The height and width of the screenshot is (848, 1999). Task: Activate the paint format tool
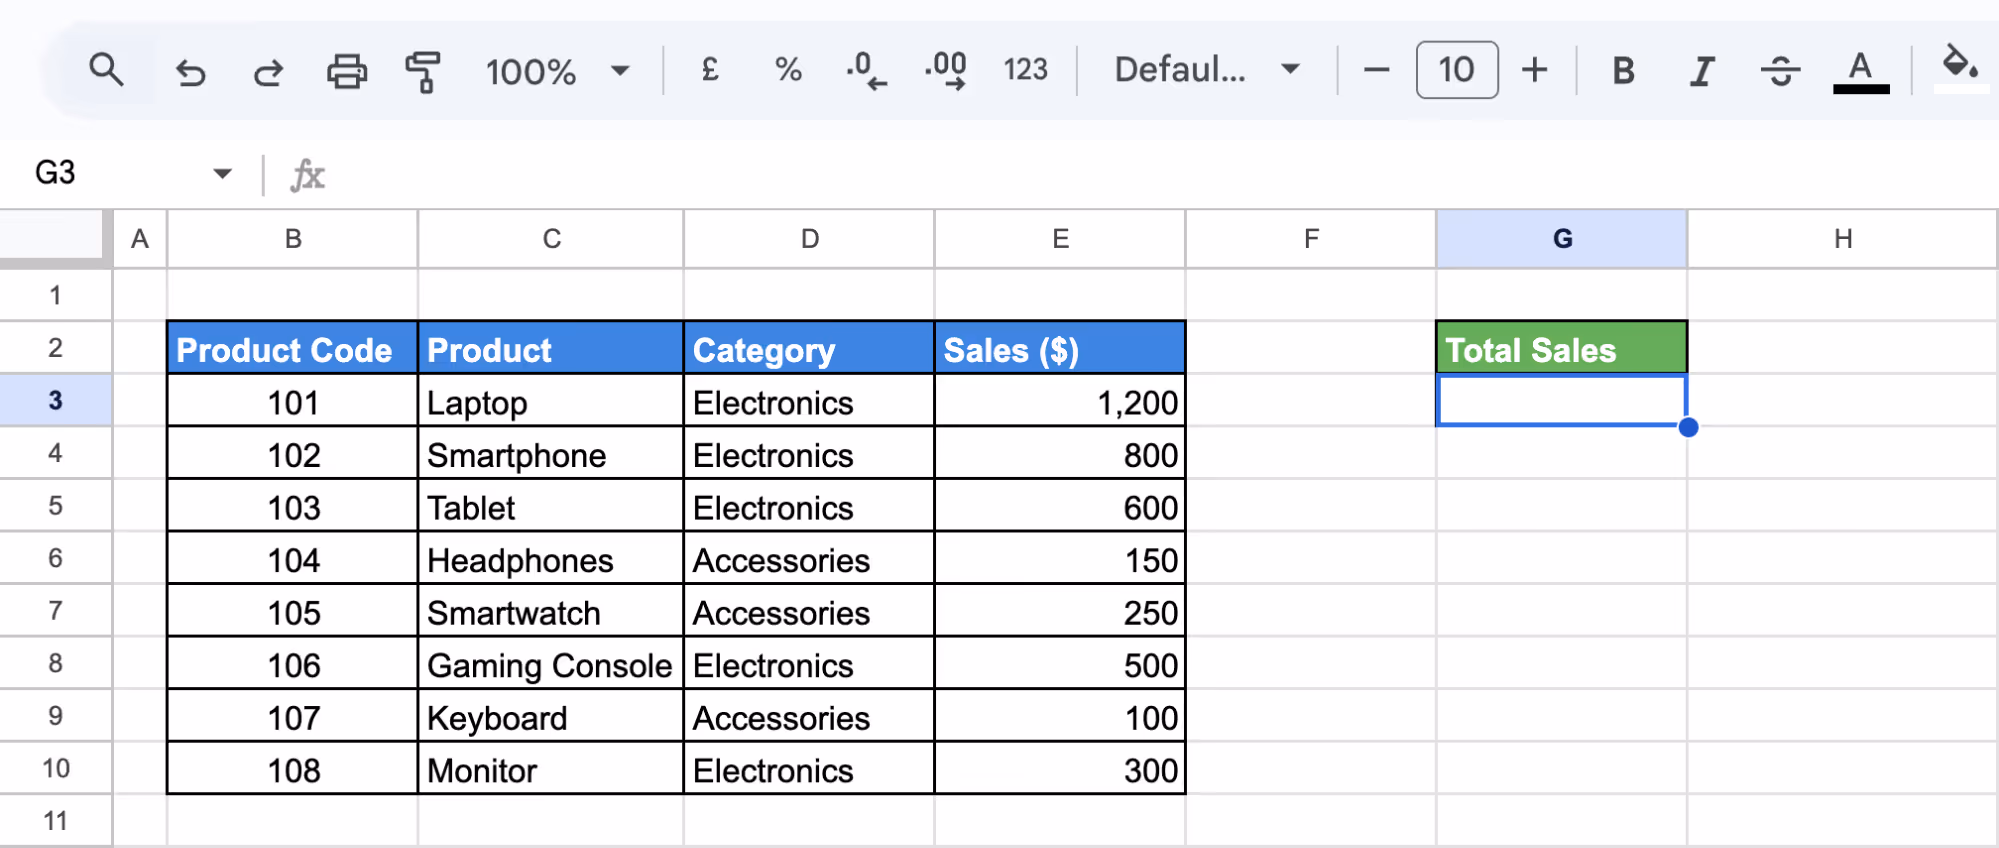[423, 71]
